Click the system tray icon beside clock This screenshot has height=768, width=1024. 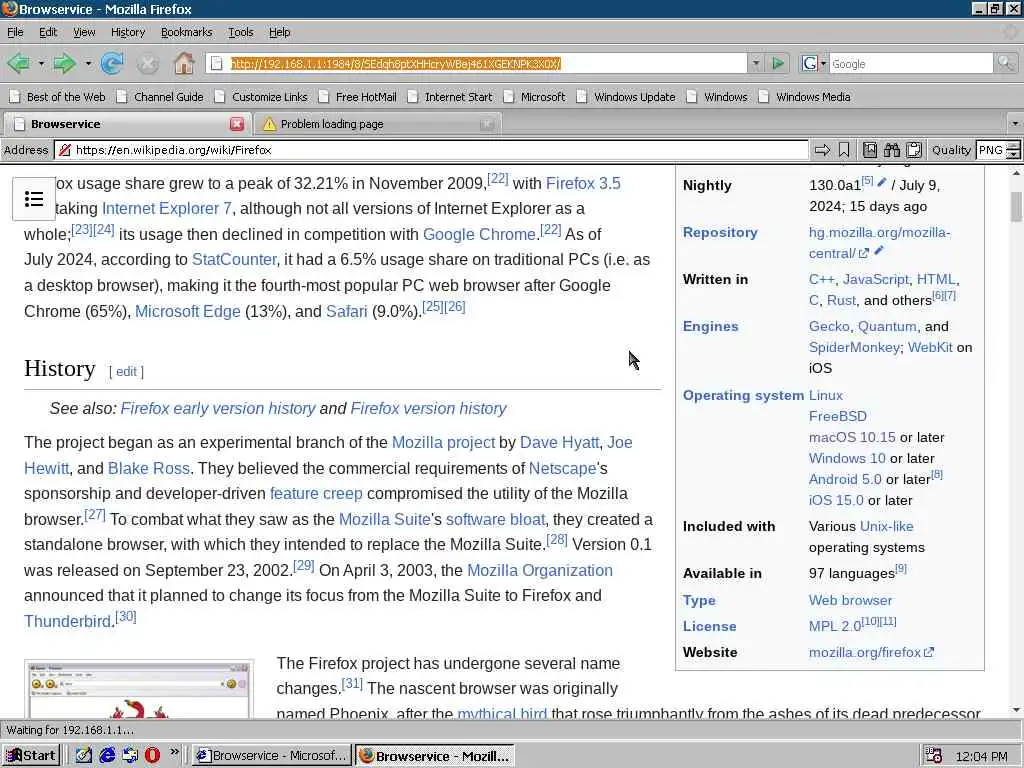coord(933,756)
